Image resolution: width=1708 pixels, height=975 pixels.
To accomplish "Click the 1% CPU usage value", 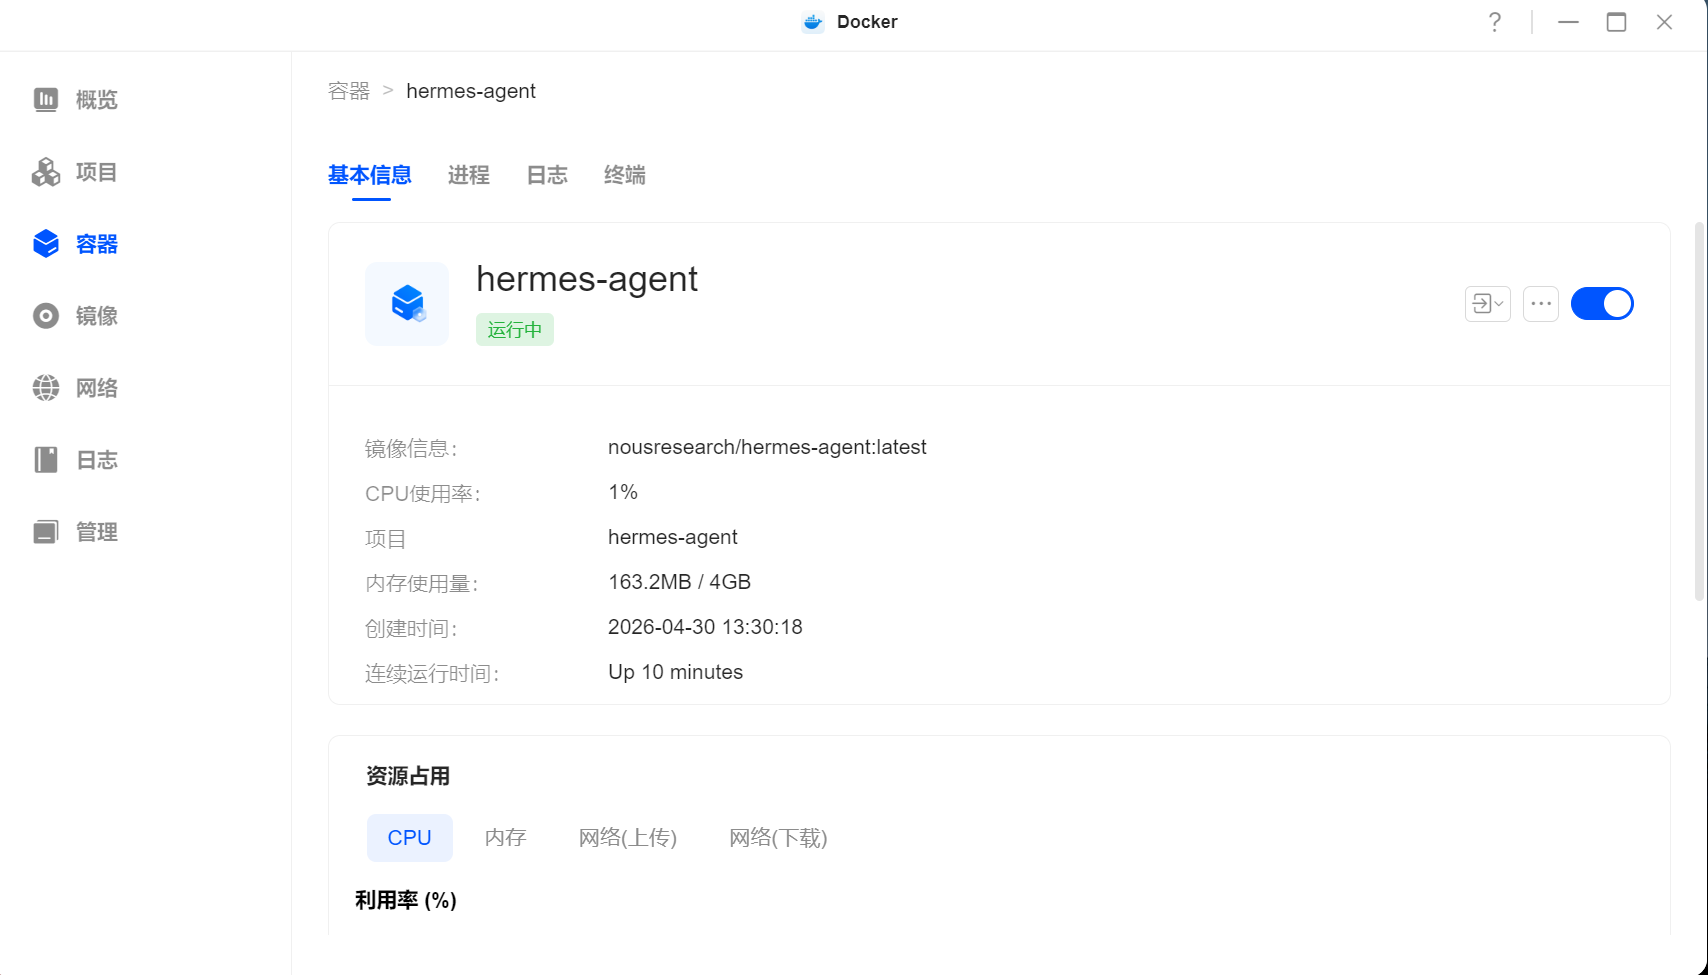I will 623,492.
